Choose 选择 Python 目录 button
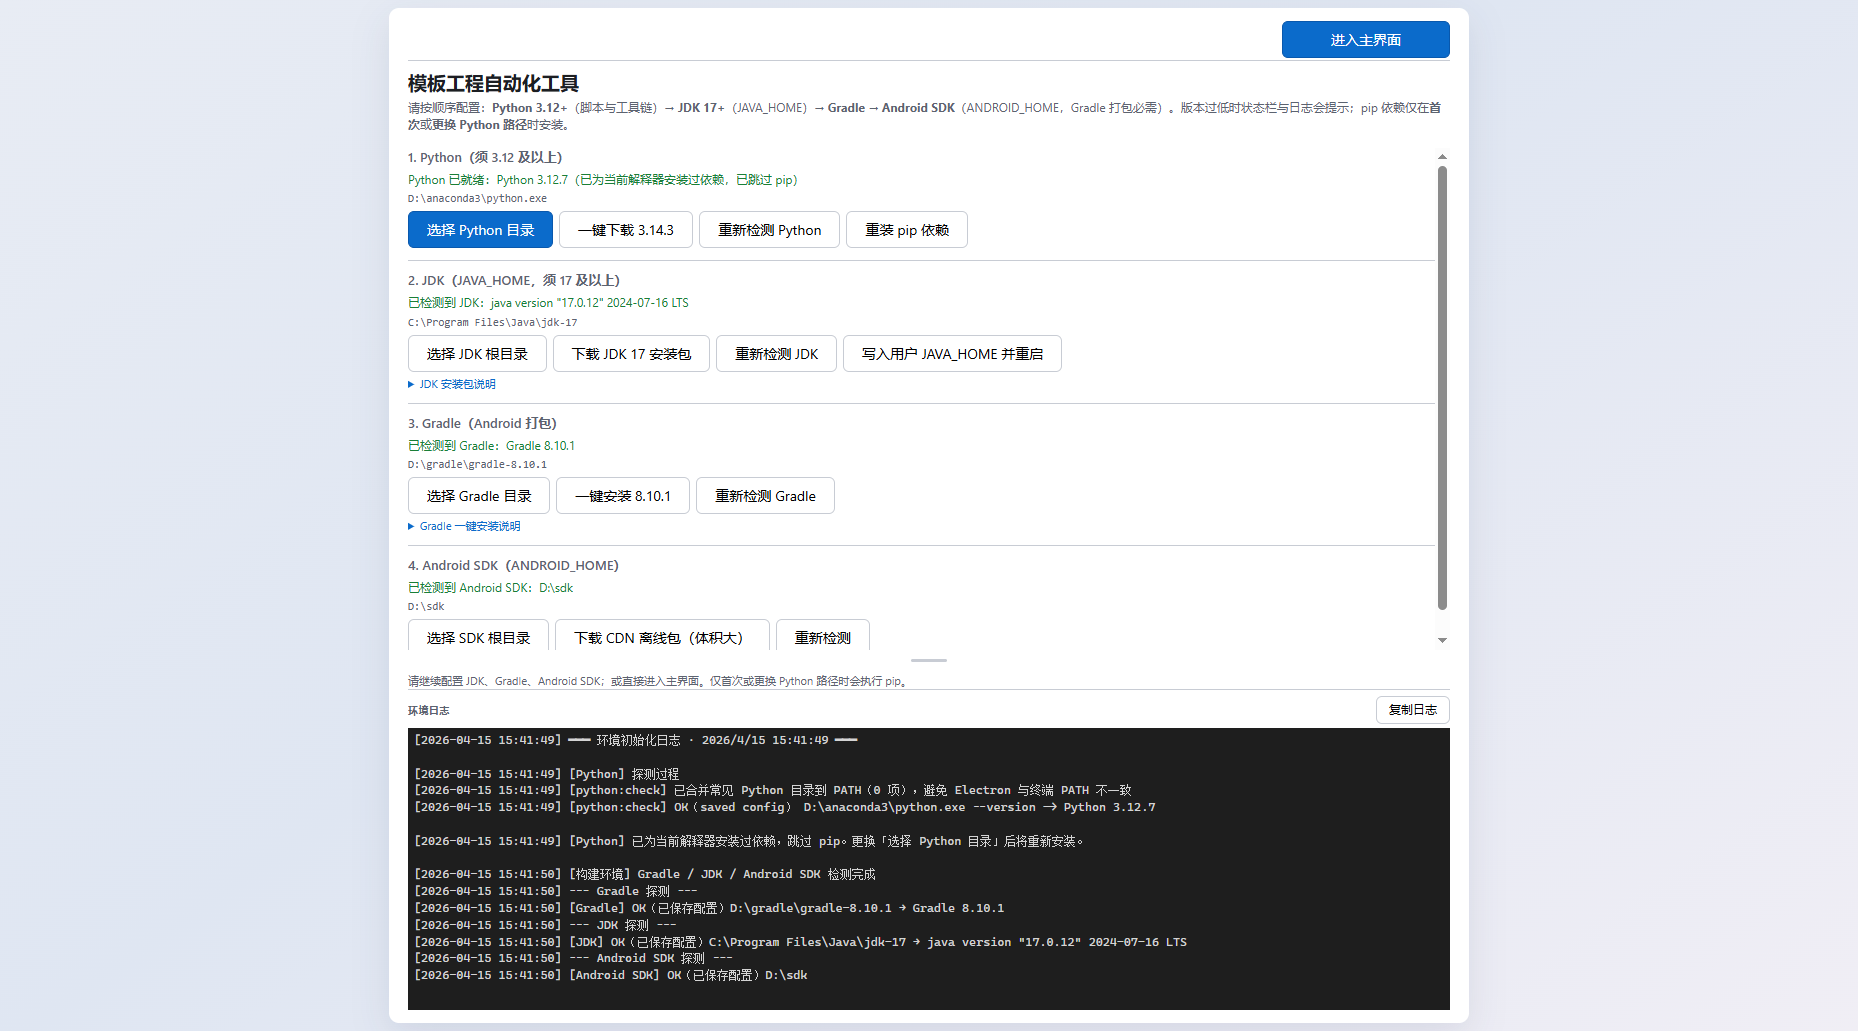1858x1031 pixels. point(480,230)
